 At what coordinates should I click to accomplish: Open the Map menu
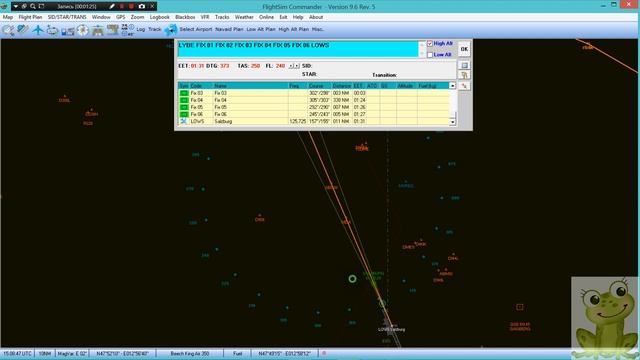point(8,17)
